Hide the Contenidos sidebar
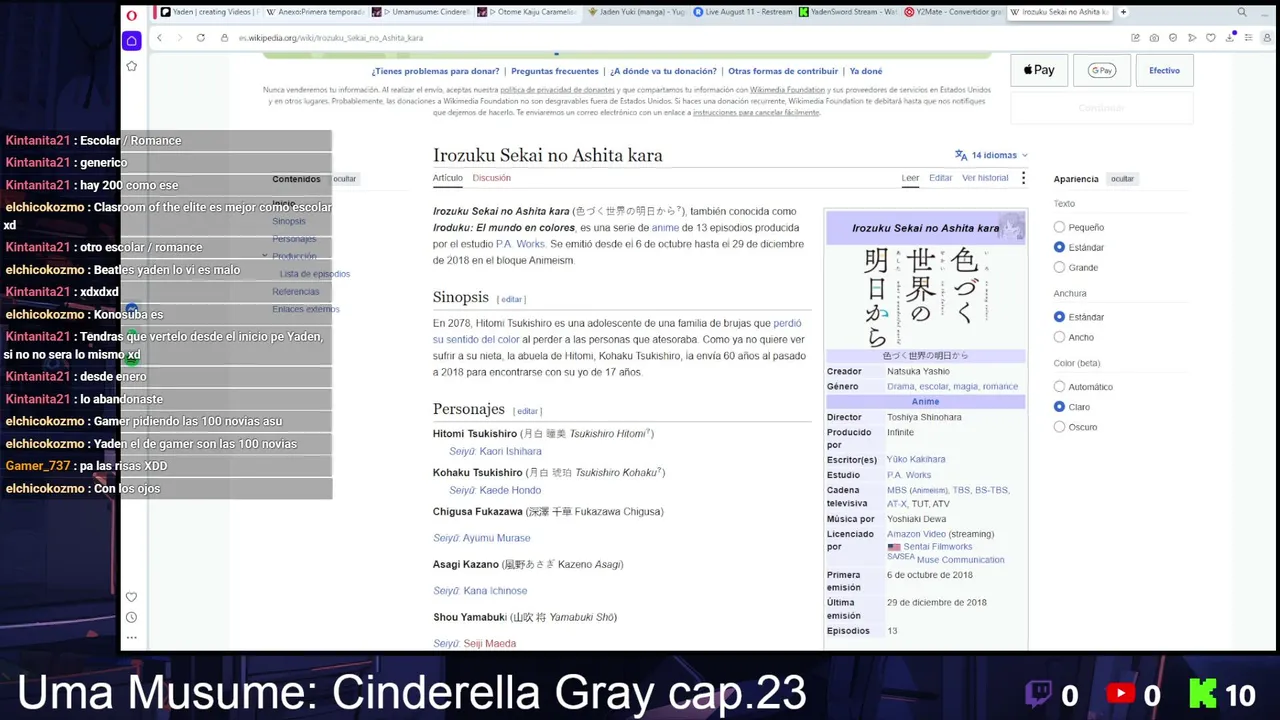1280x720 pixels. click(344, 179)
